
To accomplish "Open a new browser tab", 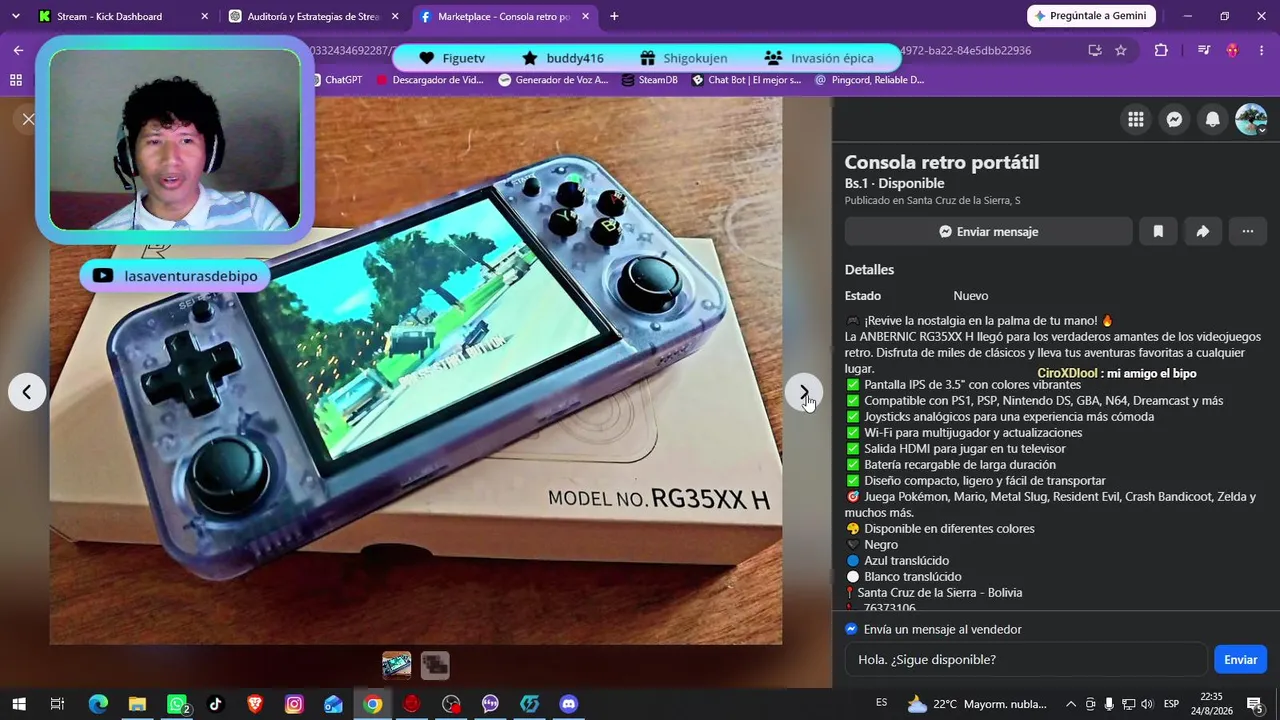I will point(614,16).
